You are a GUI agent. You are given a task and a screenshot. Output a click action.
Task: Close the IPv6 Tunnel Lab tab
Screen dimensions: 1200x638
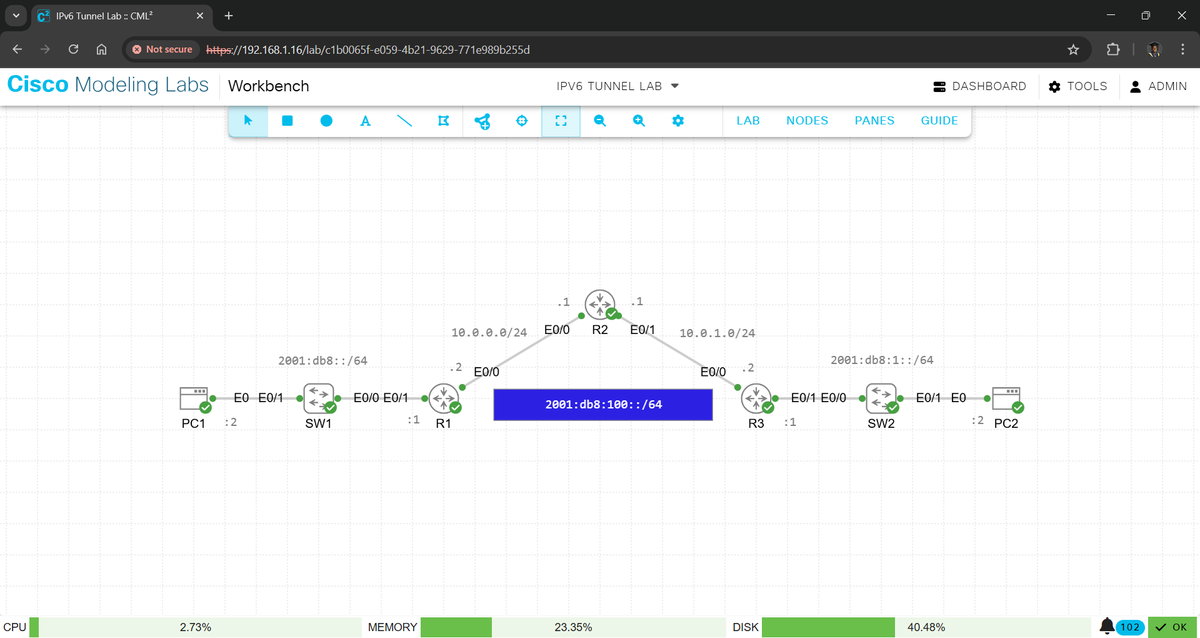[200, 16]
